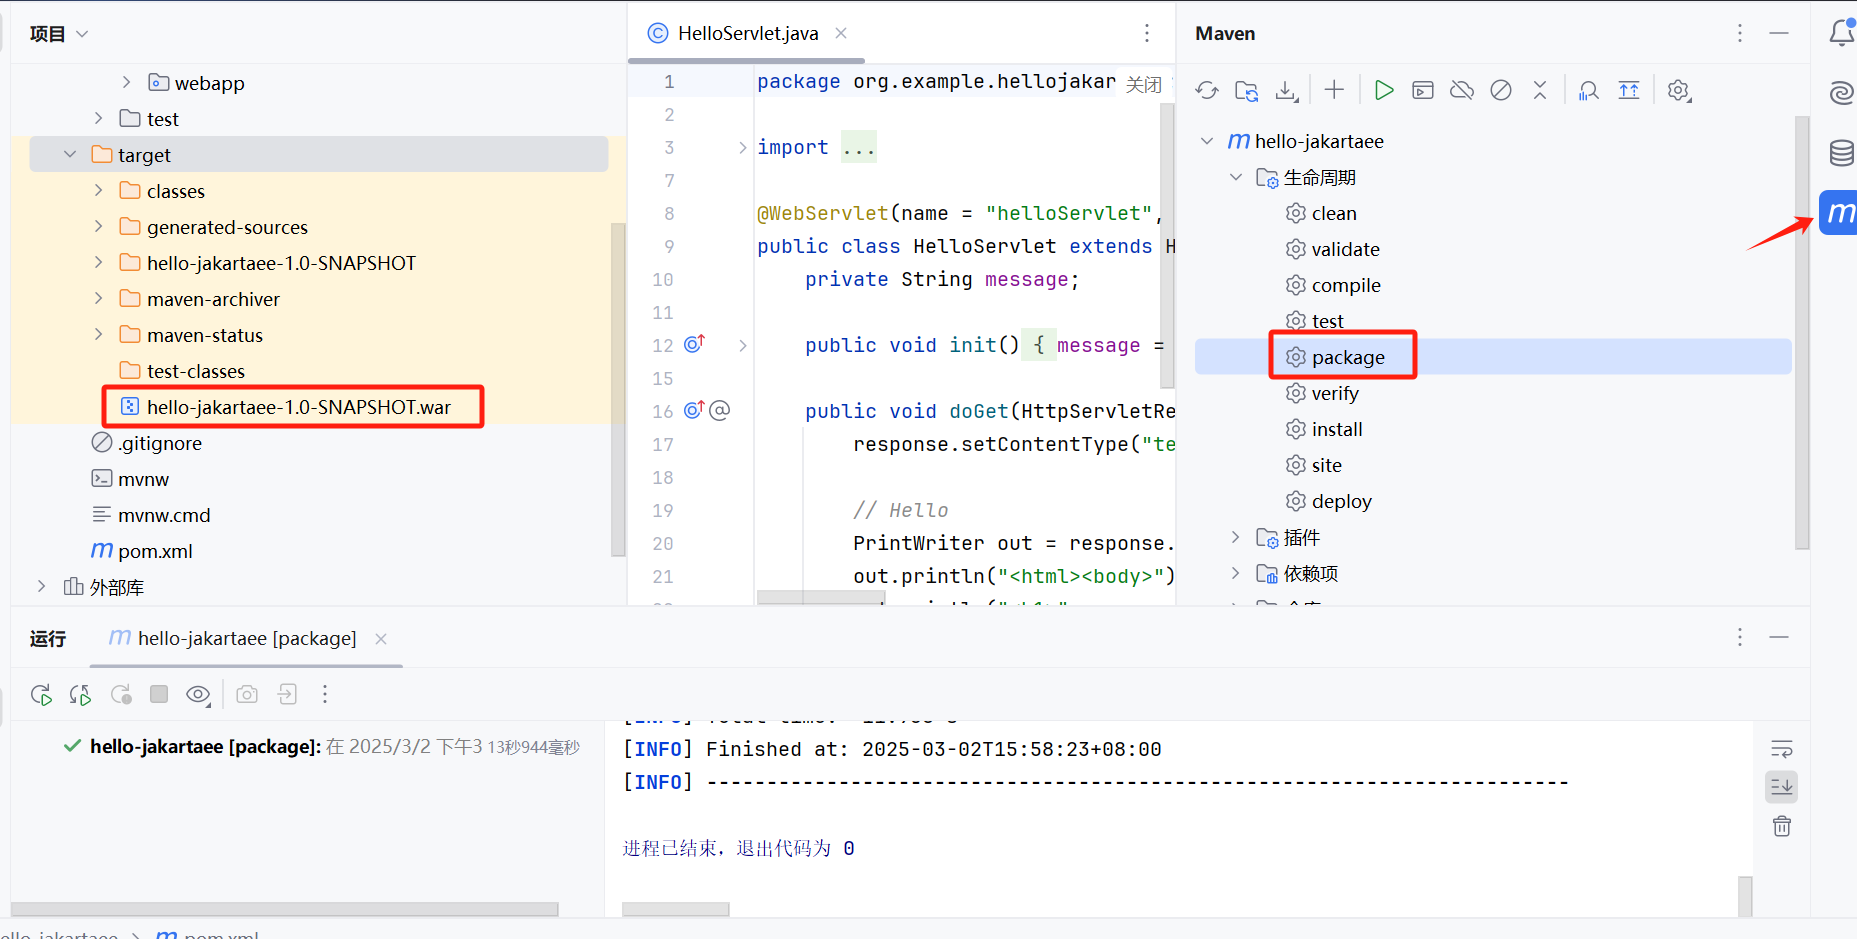Expand the classes folder
This screenshot has width=1857, height=939.
(98, 190)
